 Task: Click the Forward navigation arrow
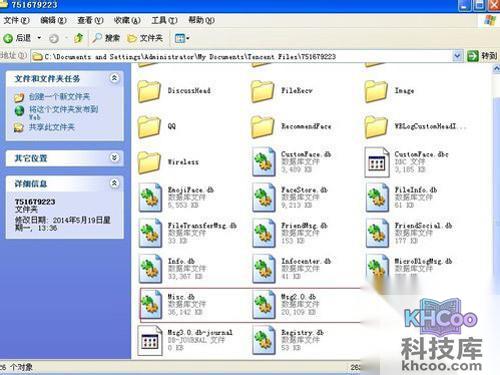point(54,39)
